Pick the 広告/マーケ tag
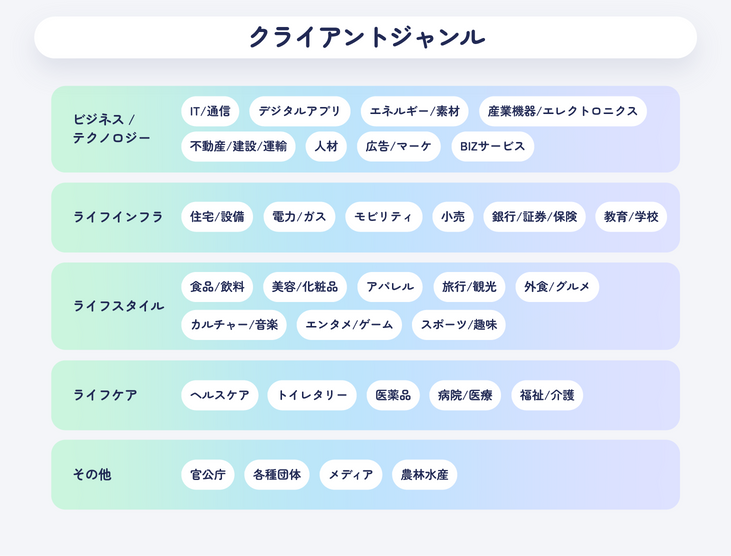This screenshot has width=731, height=556. pos(399,146)
